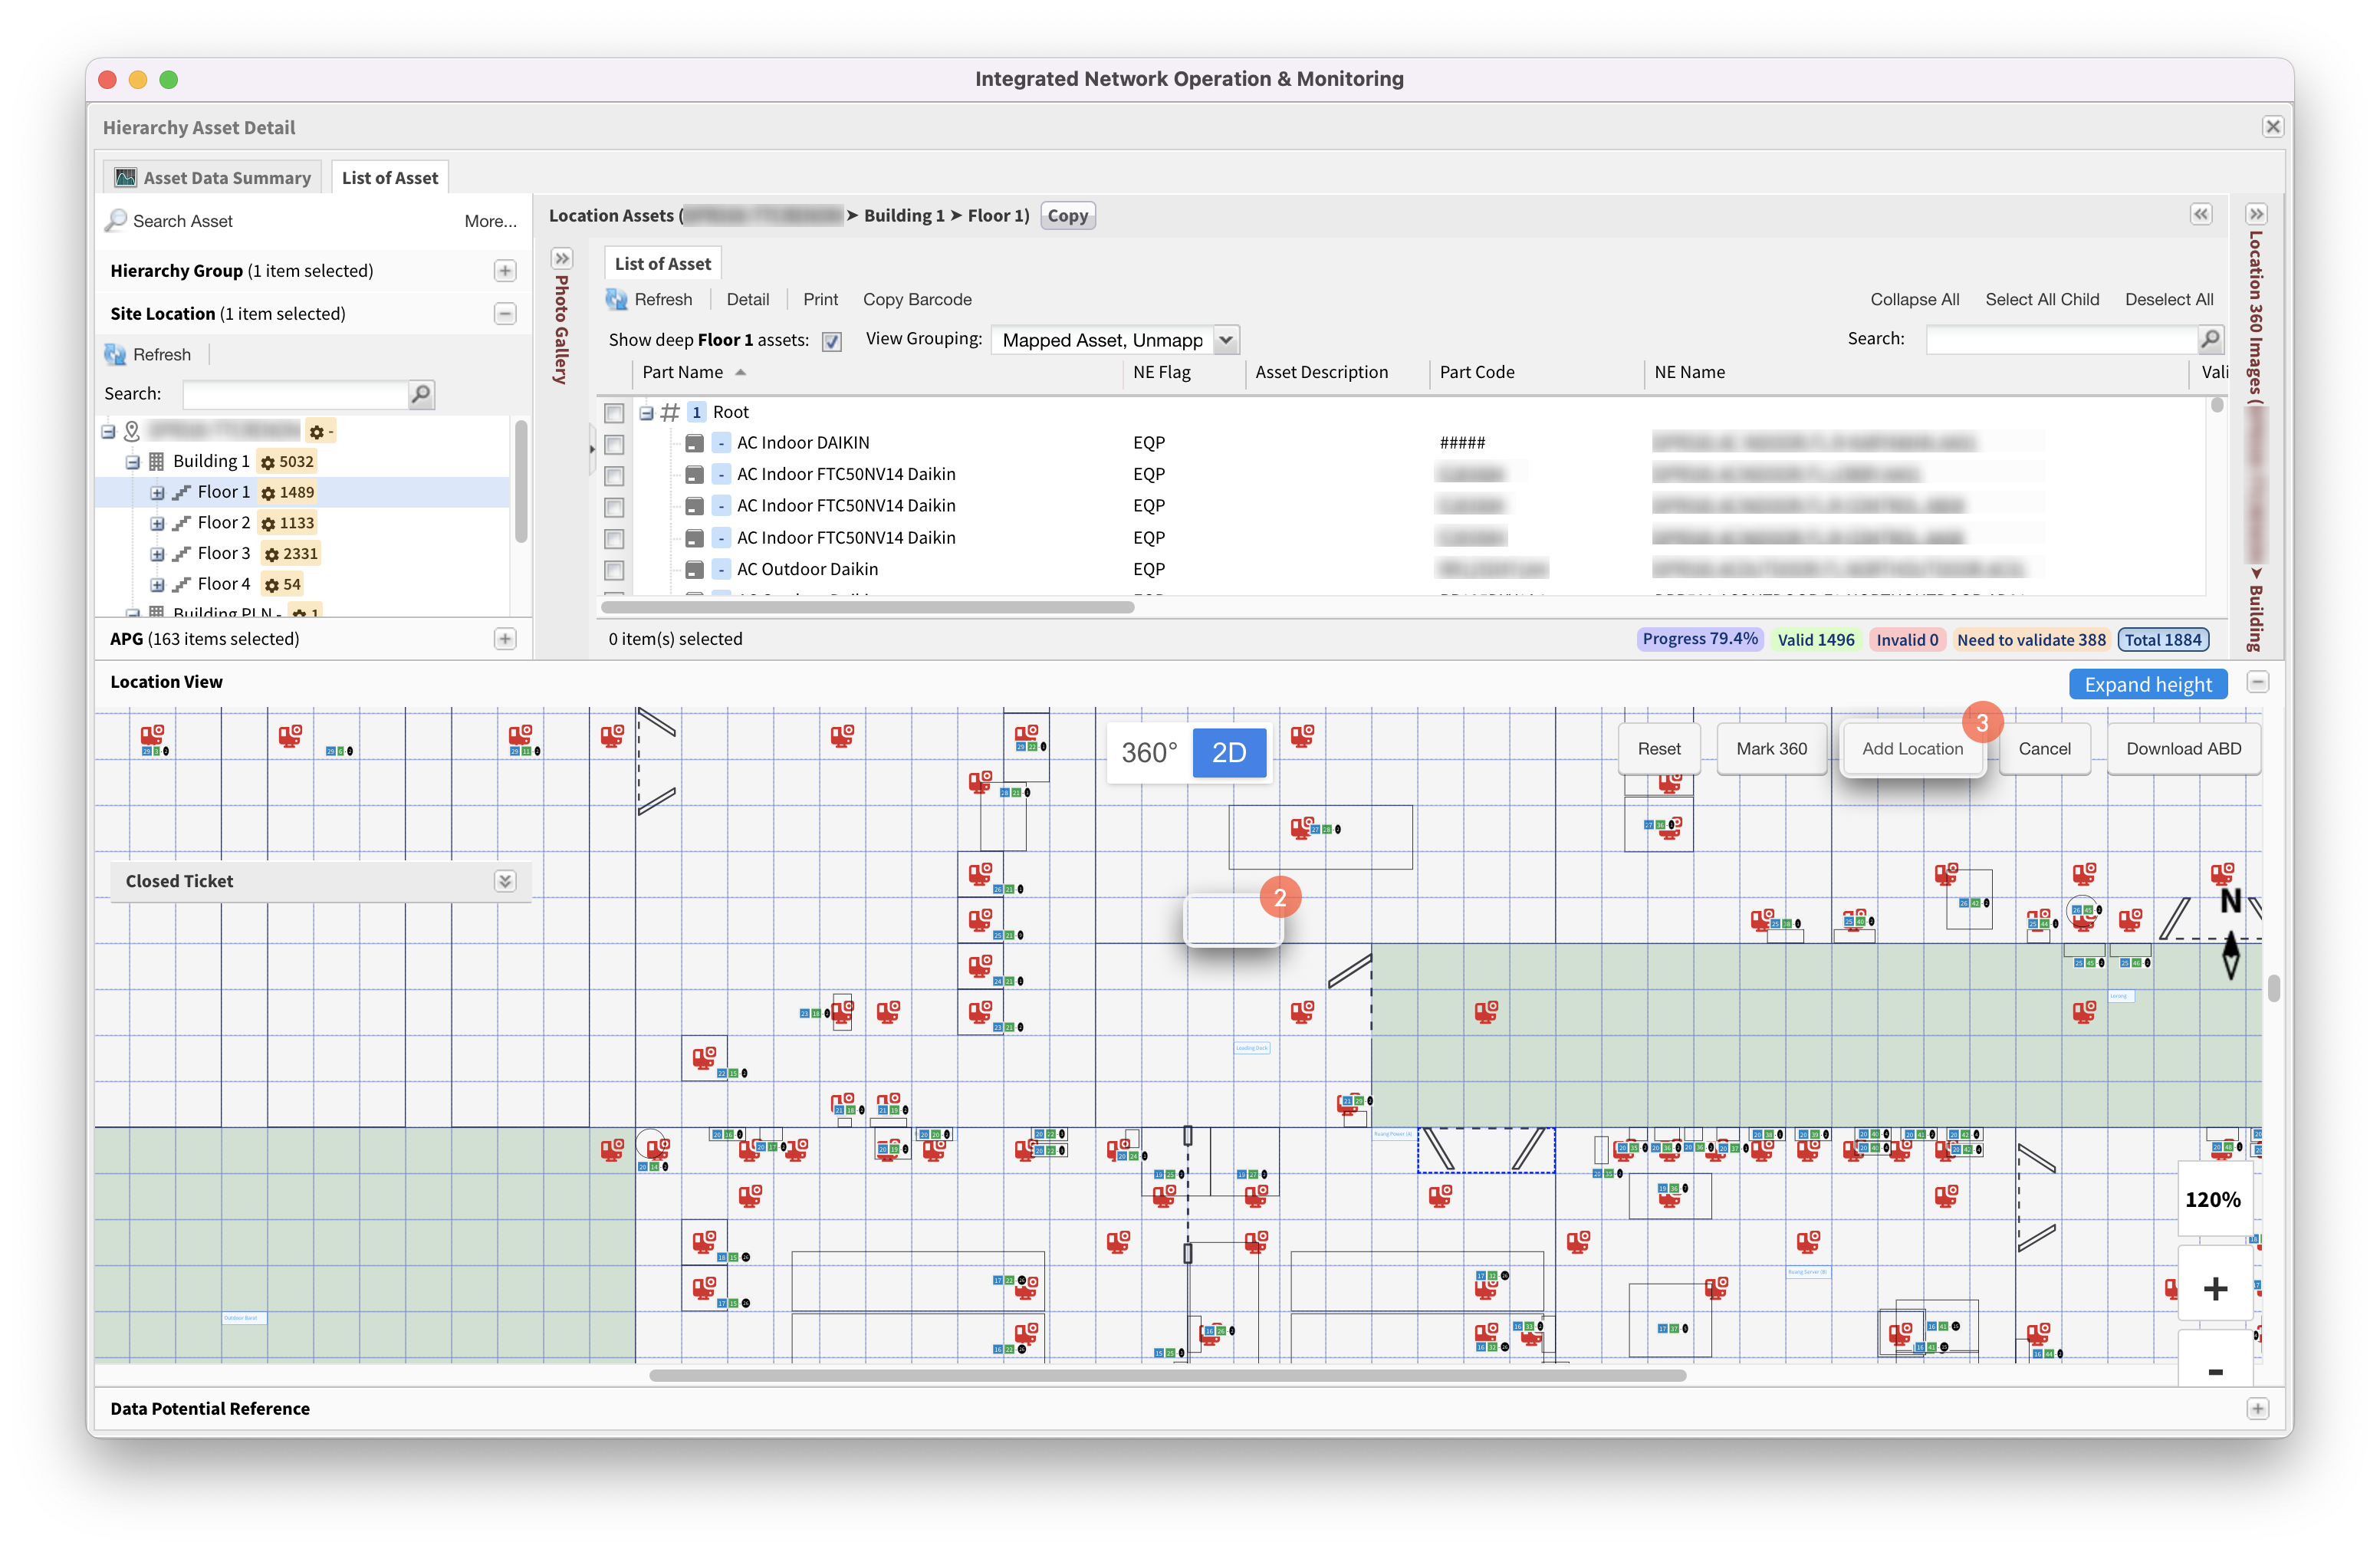Zoom out with the minus button
Image resolution: width=2380 pixels, height=1552 pixels.
click(2214, 1371)
